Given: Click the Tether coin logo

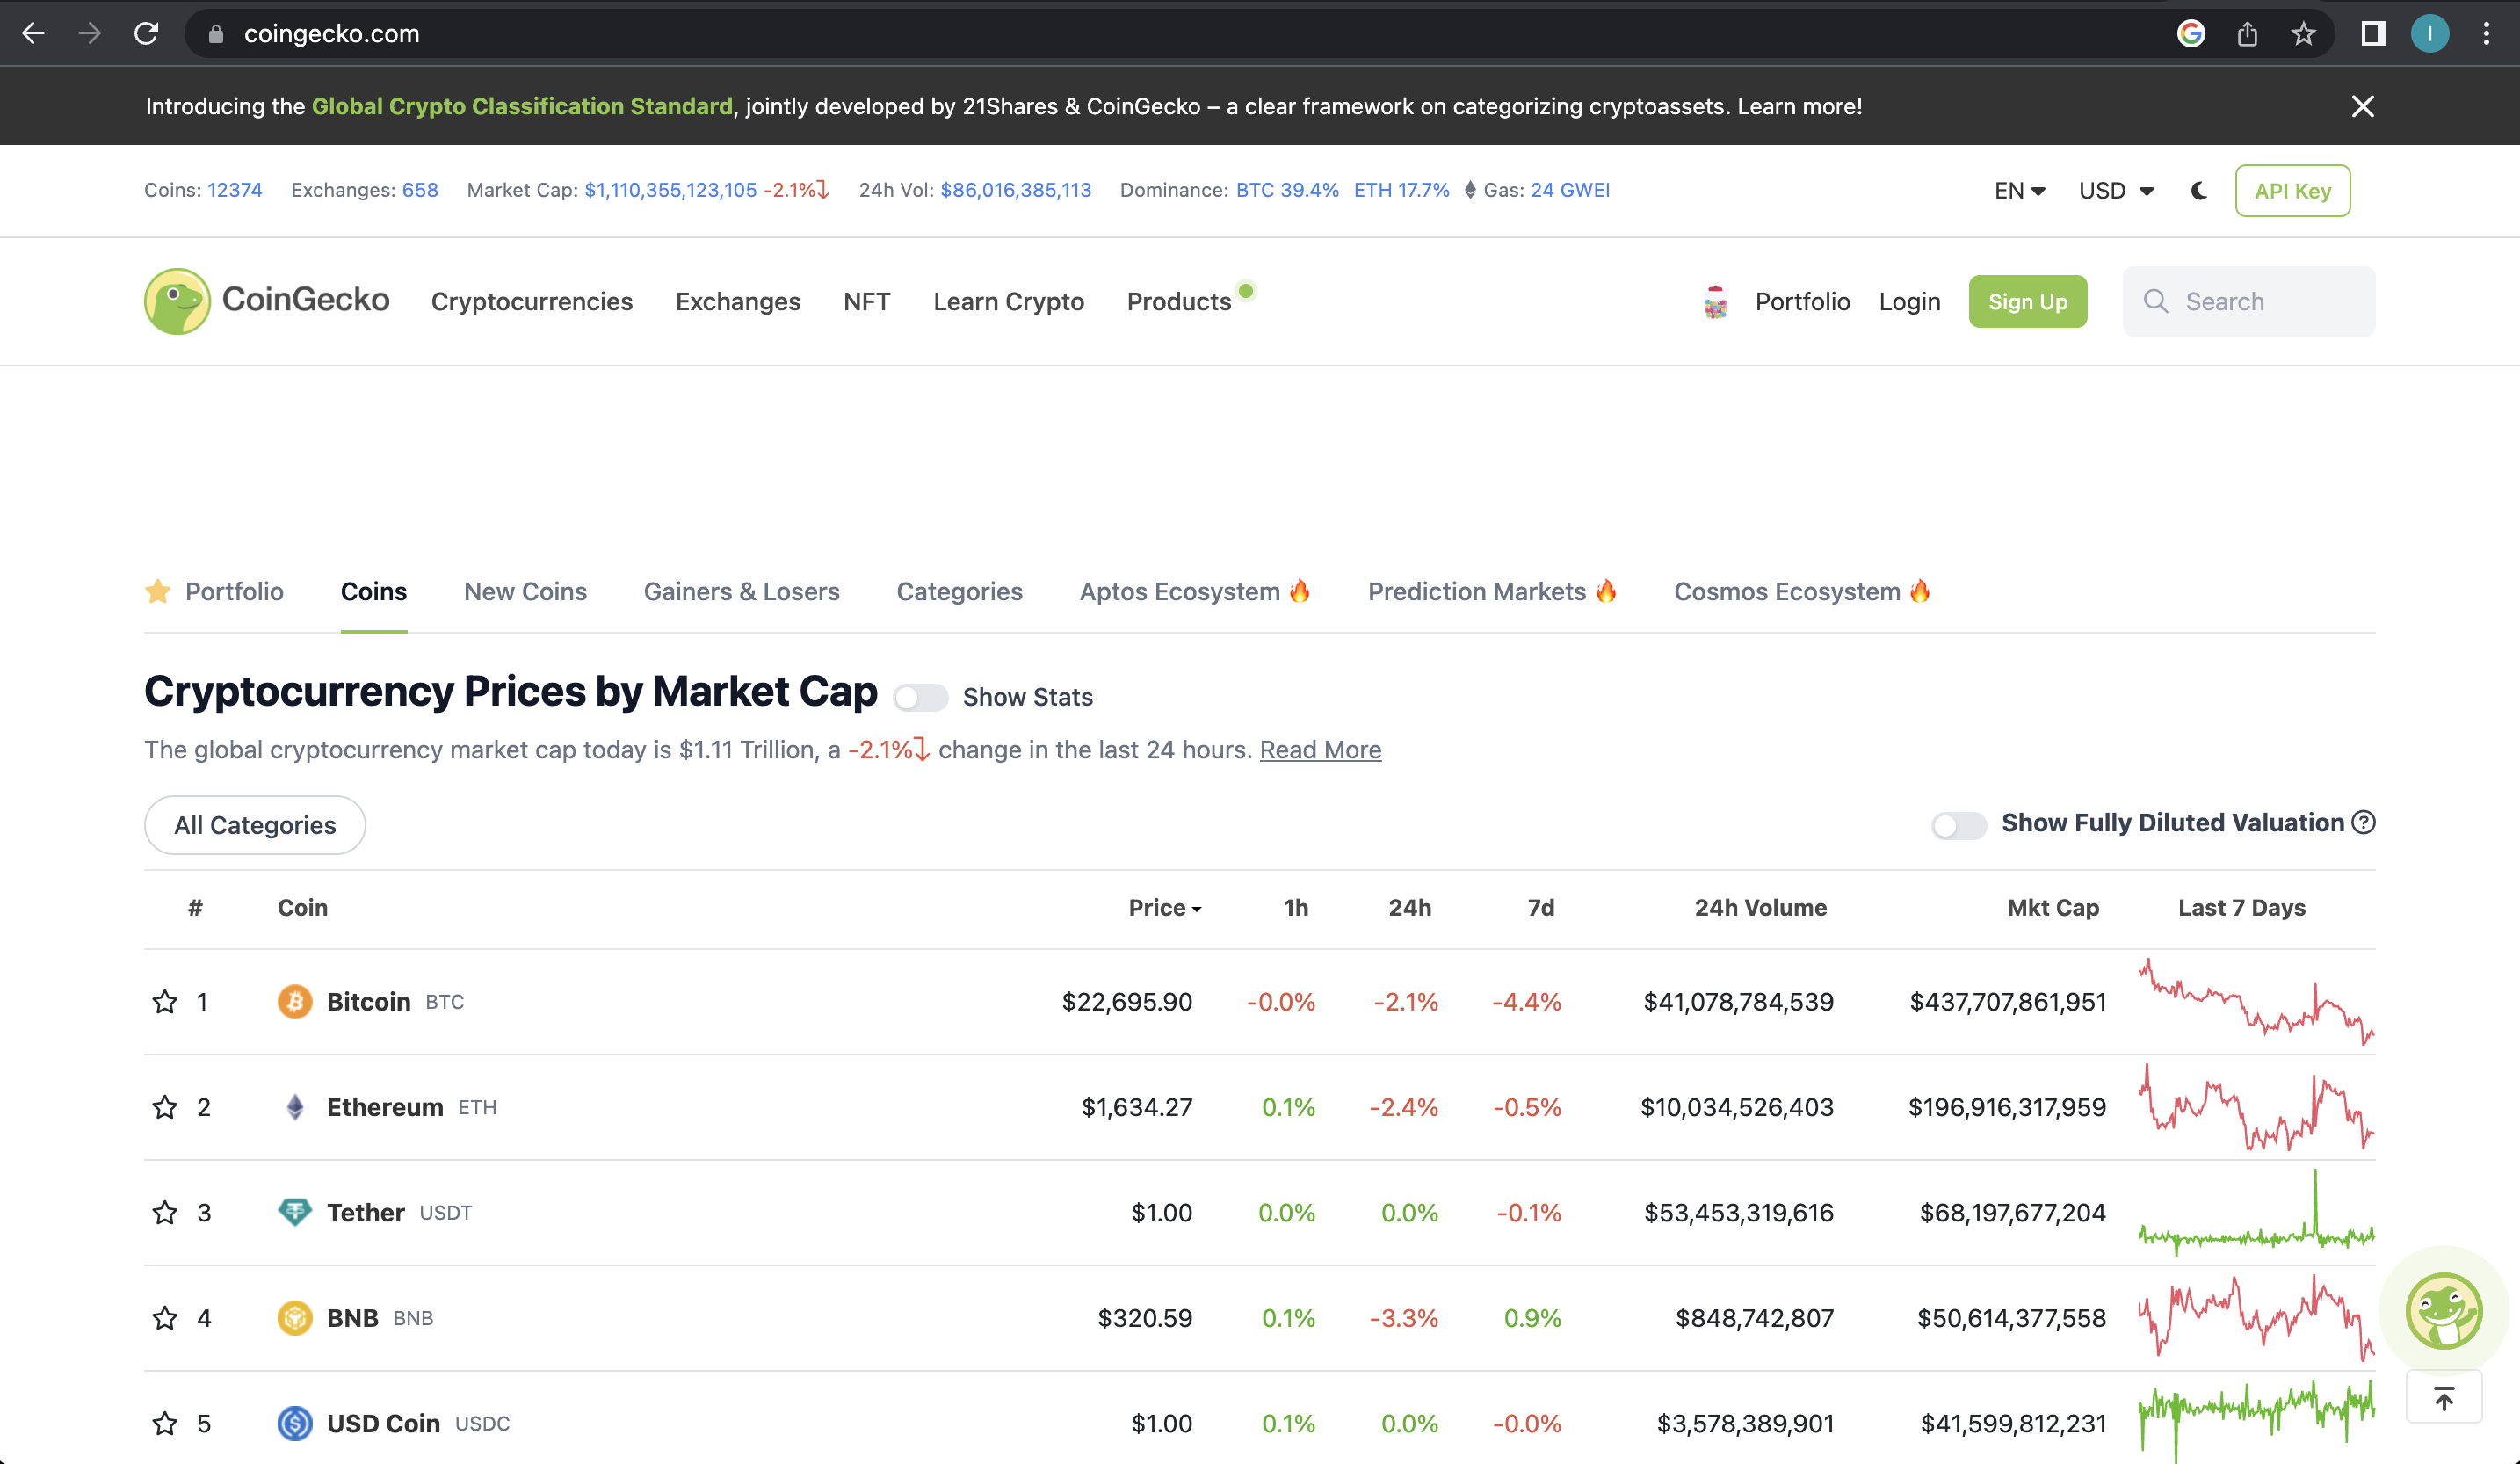Looking at the screenshot, I should point(295,1212).
